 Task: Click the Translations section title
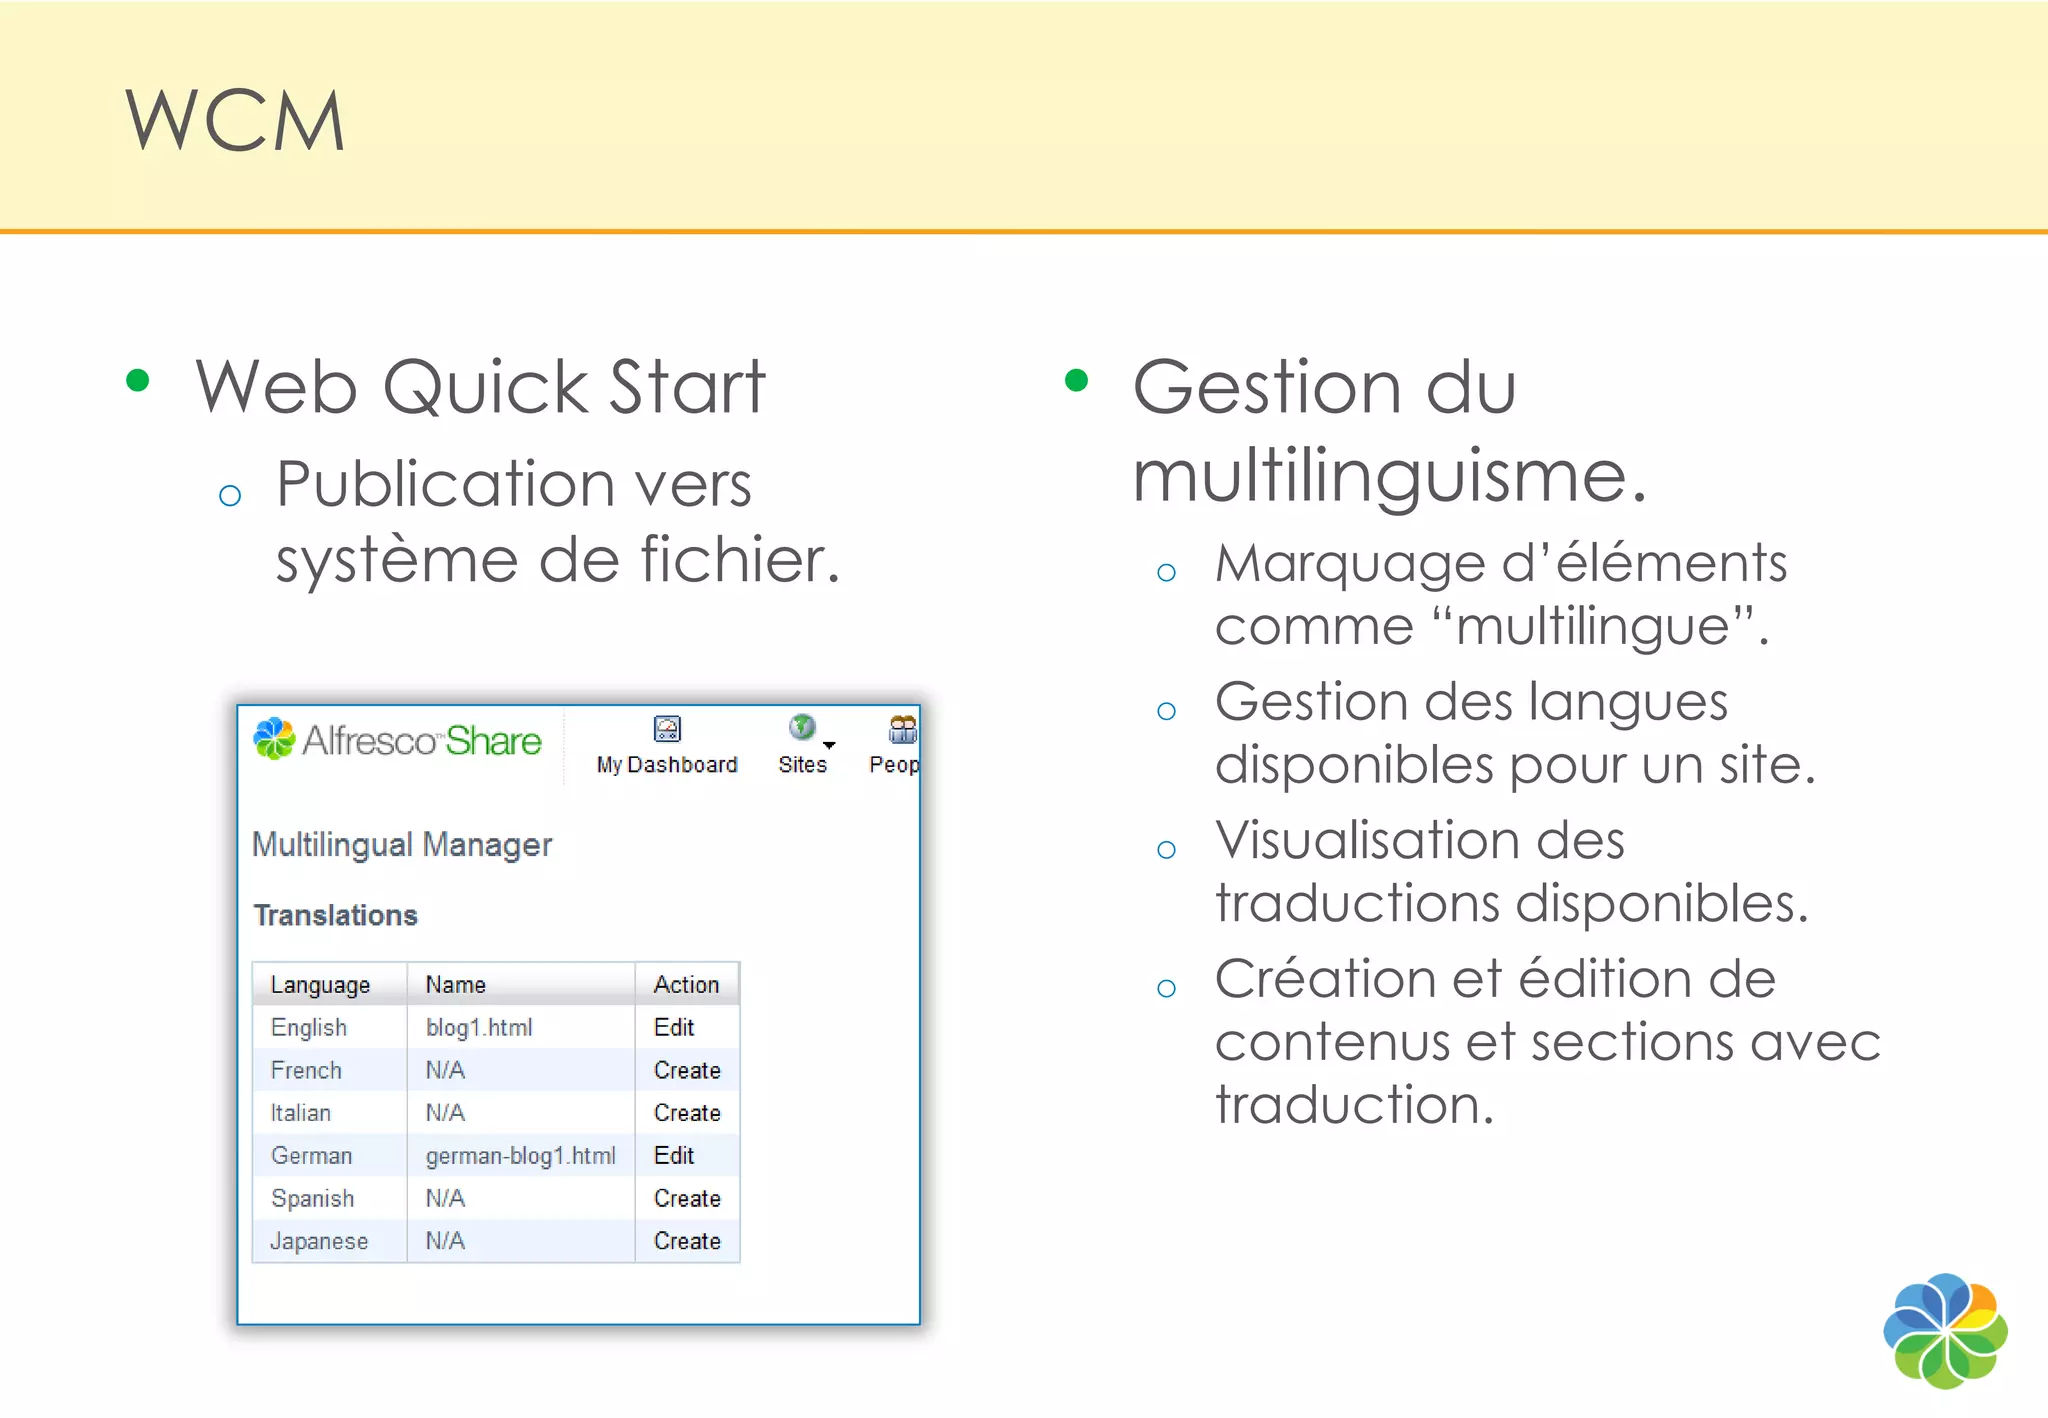[x=335, y=915]
